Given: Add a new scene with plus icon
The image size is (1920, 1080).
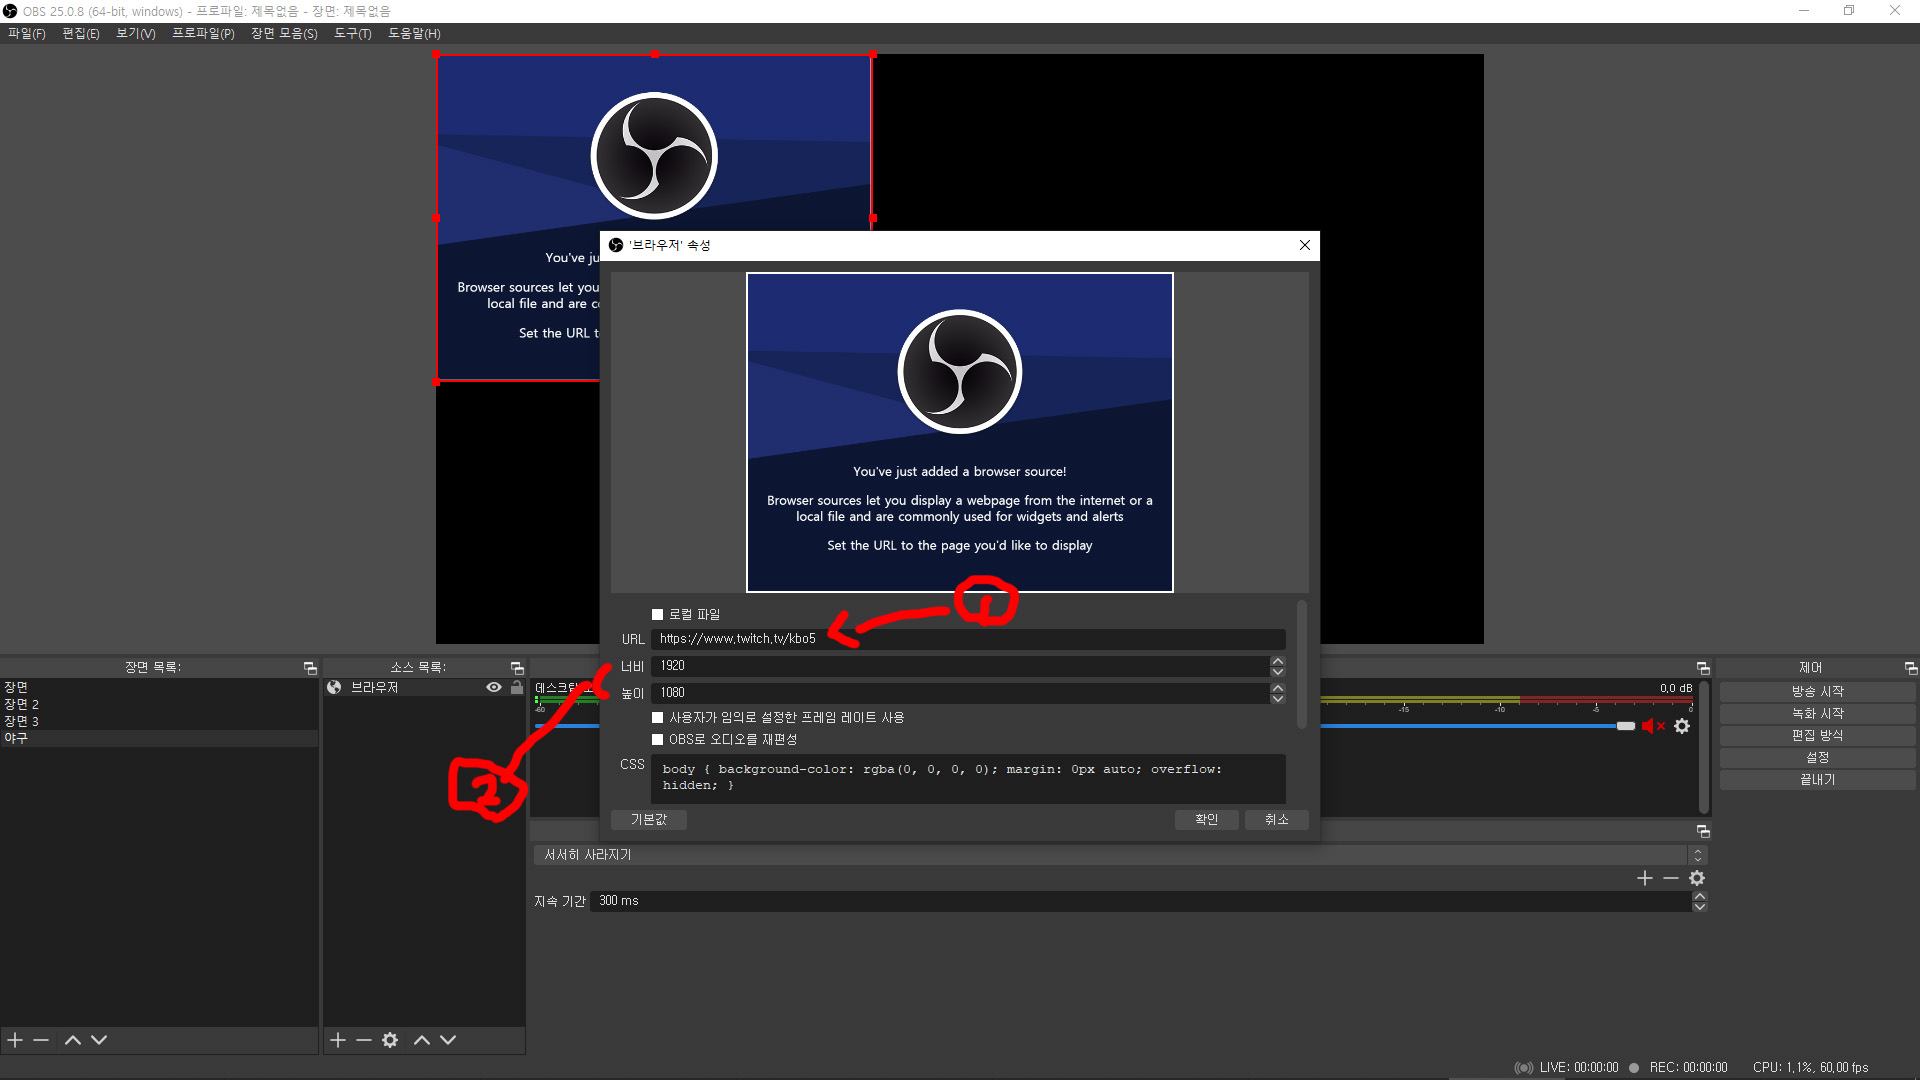Looking at the screenshot, I should (15, 1040).
